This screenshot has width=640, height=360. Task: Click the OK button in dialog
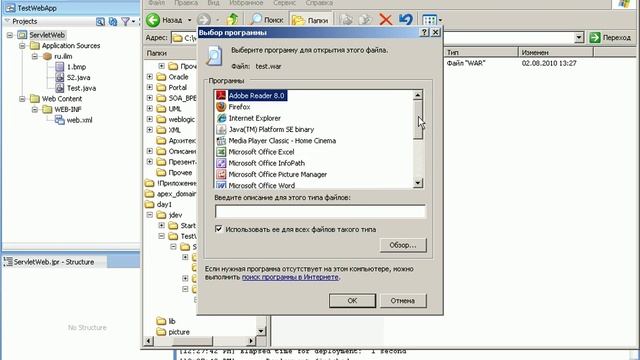tap(352, 301)
